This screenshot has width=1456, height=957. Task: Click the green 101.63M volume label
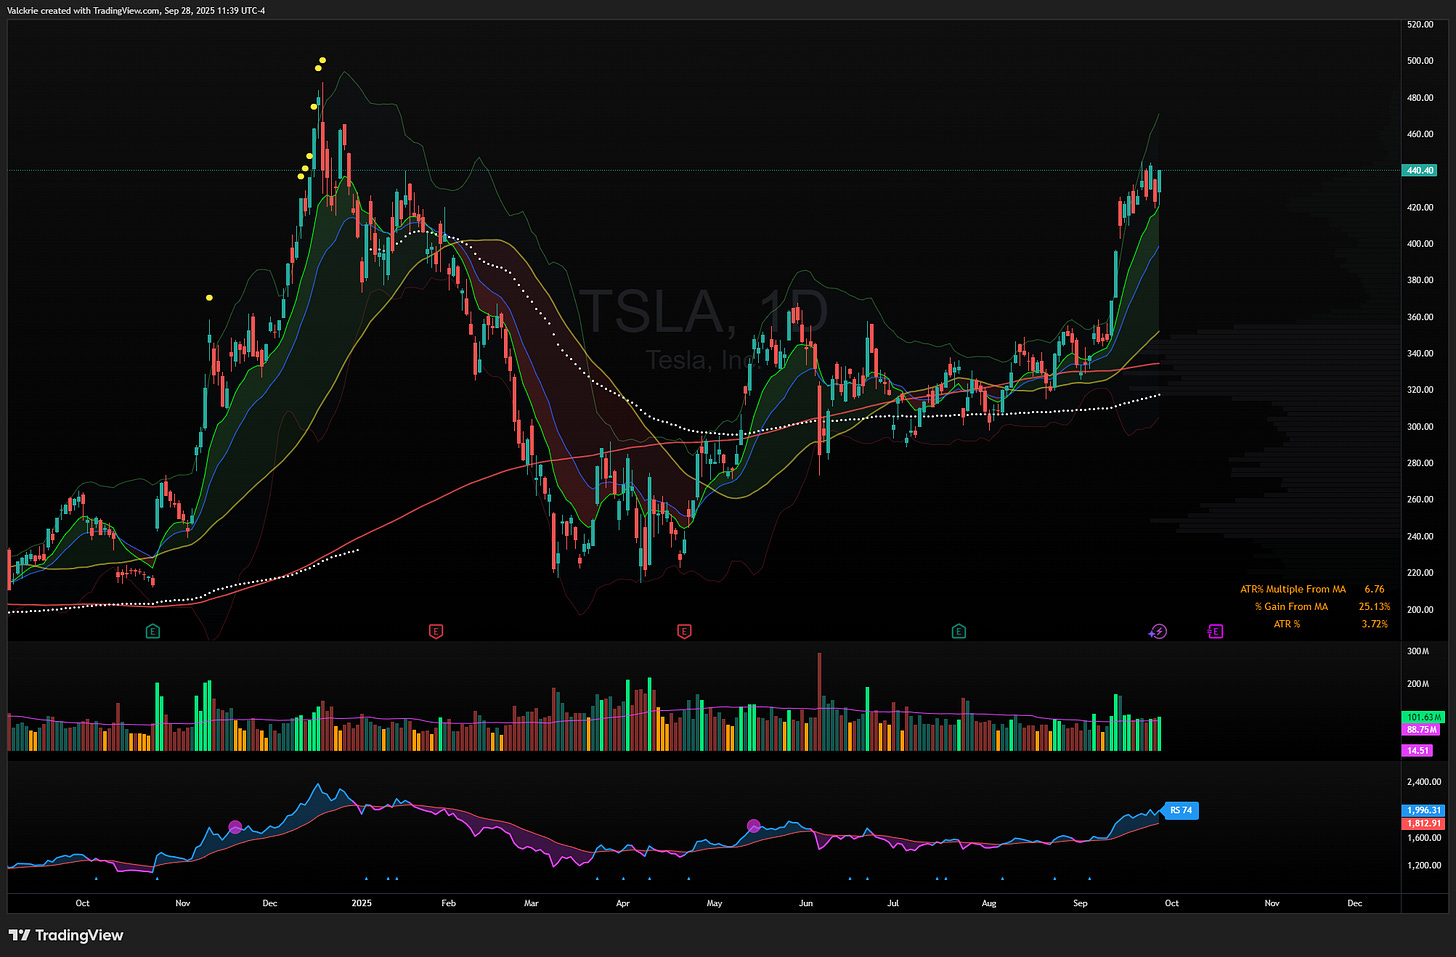point(1423,717)
